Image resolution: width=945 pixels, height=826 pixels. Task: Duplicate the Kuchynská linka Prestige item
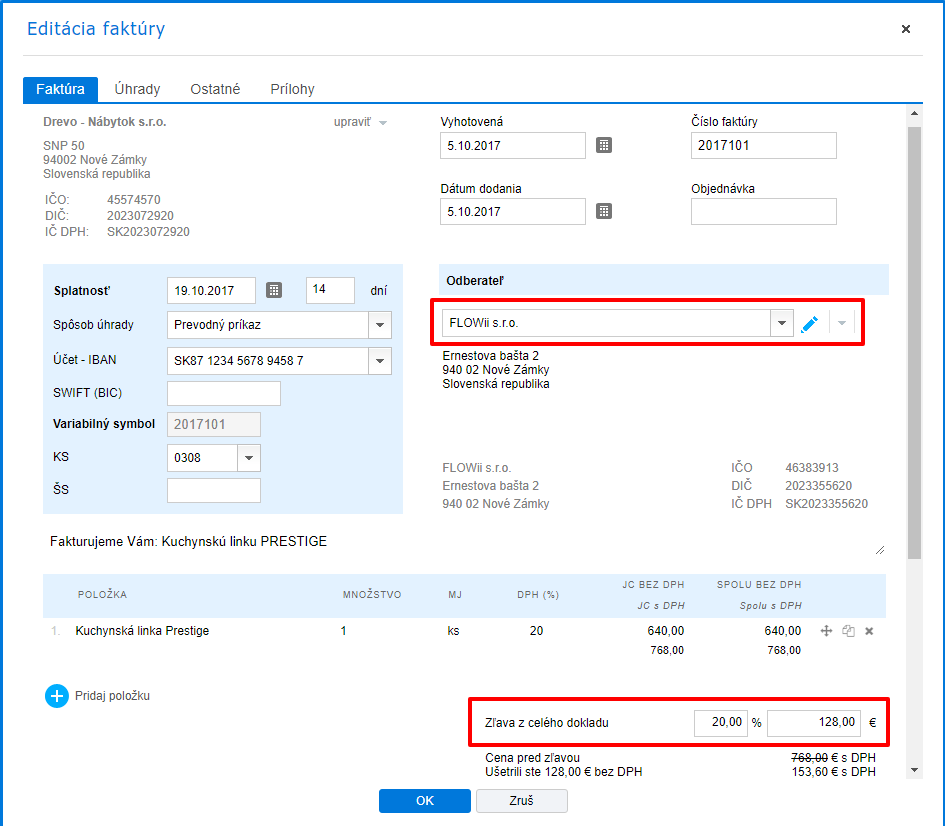(849, 631)
